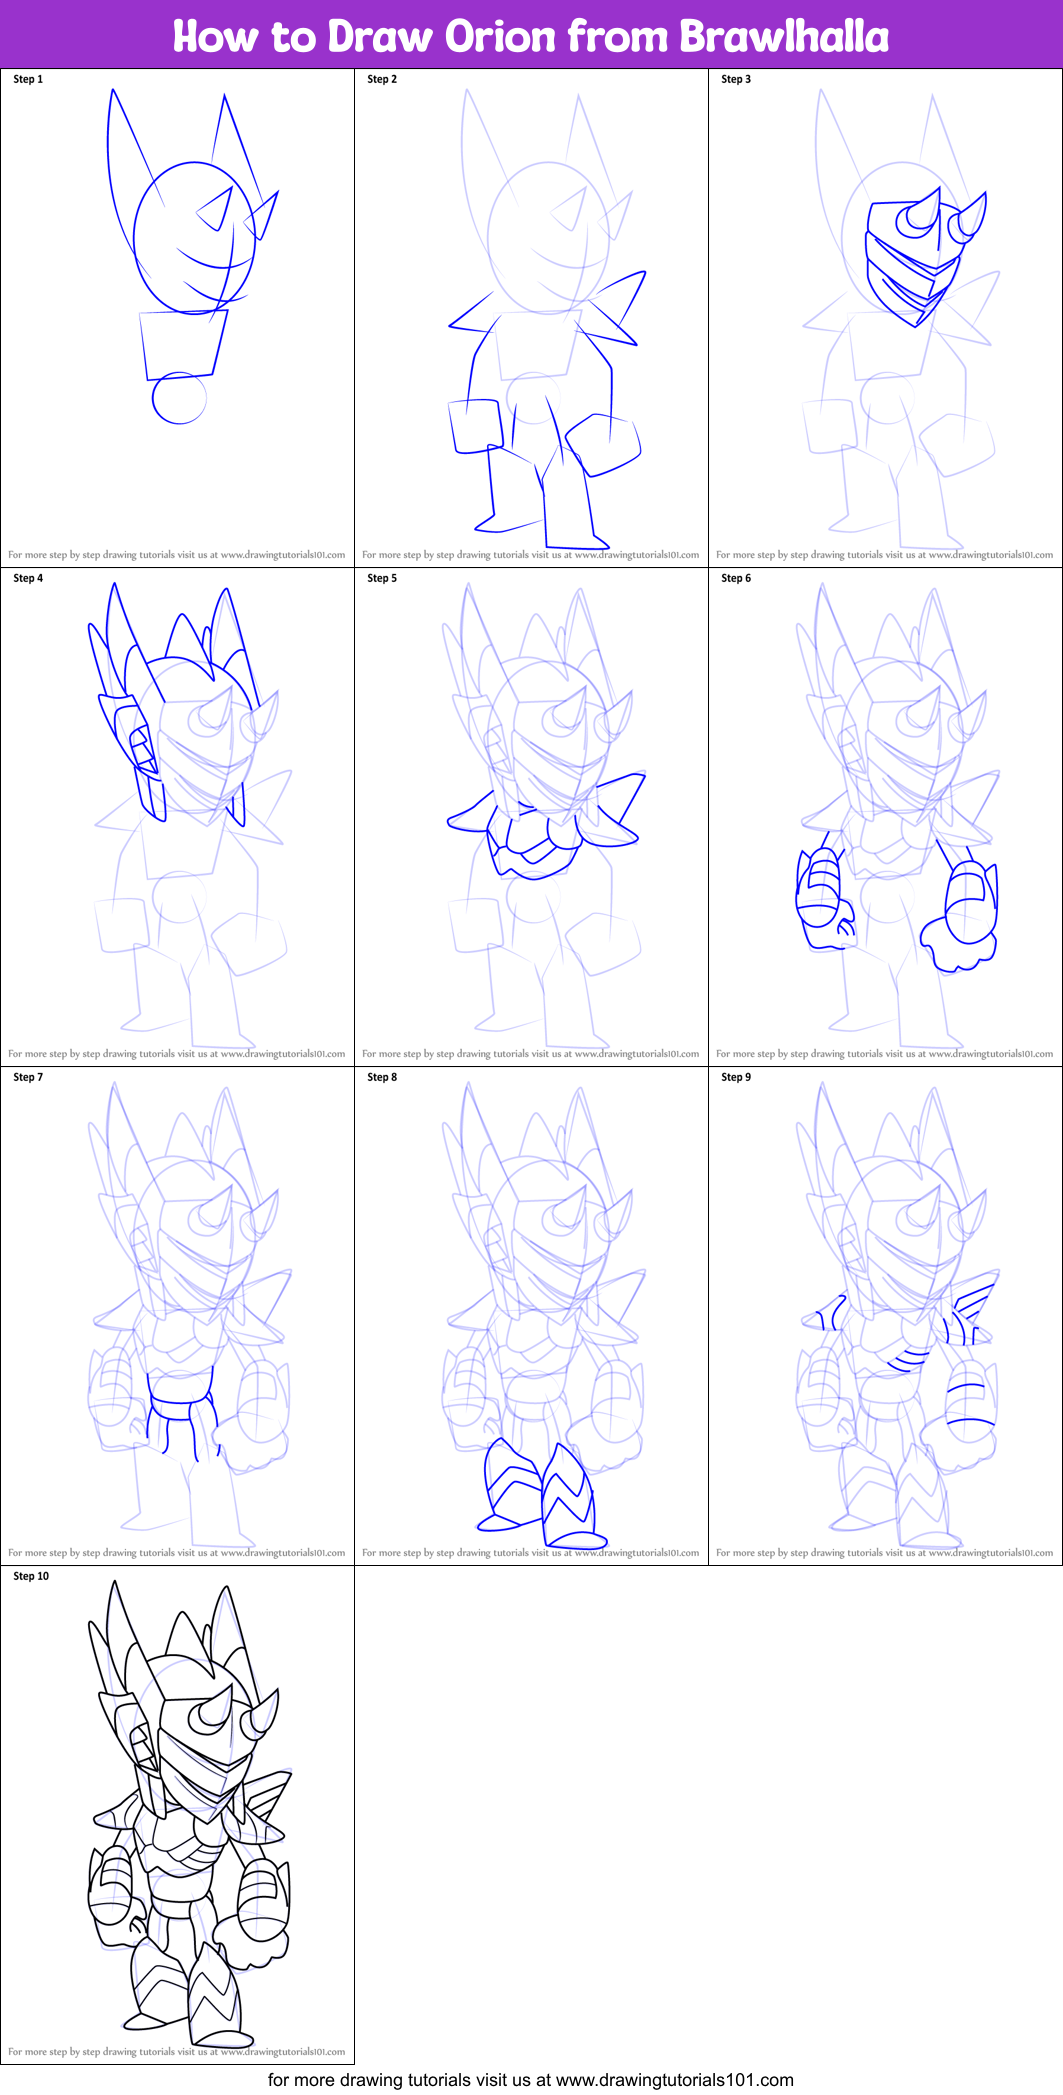Open the Step 7 drawing thumbnail
Viewport: 1063px width, 2095px height.
point(177,1316)
